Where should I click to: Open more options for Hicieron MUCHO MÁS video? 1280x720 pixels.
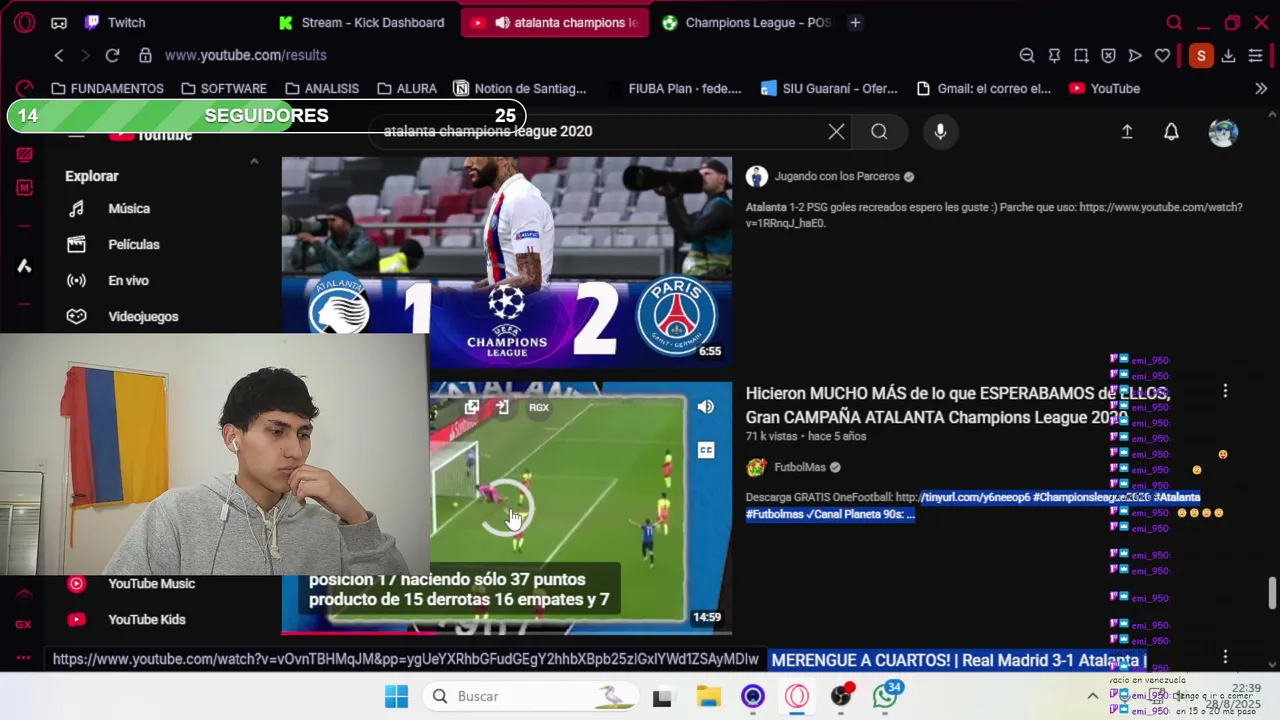pos(1225,392)
